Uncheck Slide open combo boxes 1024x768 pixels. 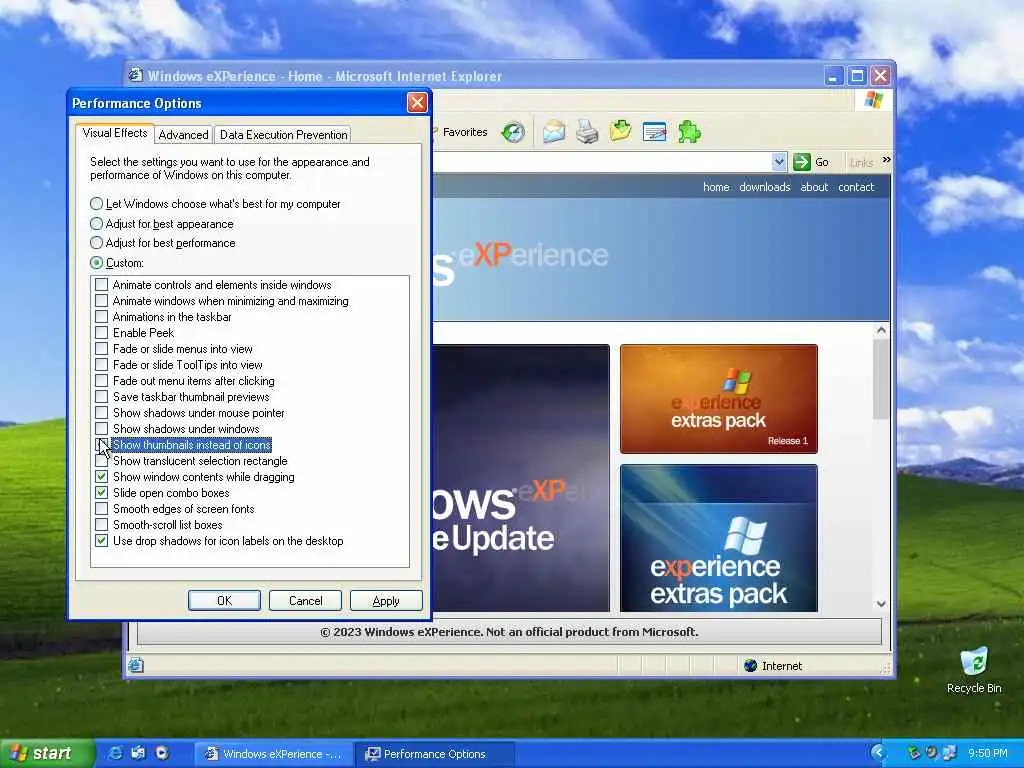(x=102, y=492)
